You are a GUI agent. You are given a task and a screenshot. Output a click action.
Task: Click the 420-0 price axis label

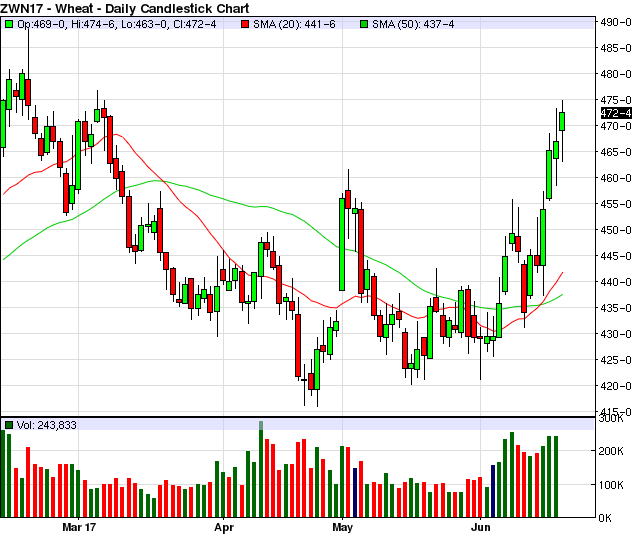616,386
